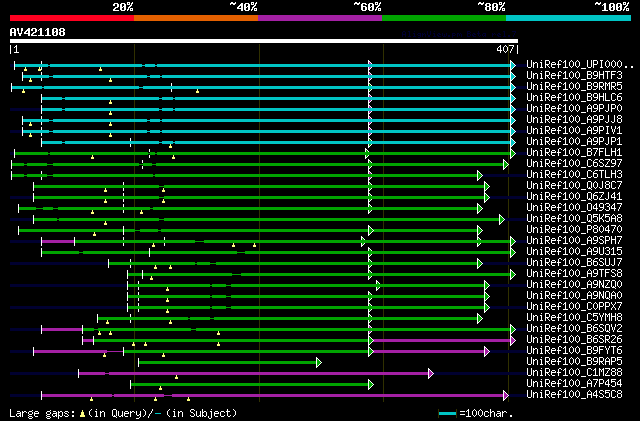
Task: Click the end position label 407
Action: click(x=505, y=49)
